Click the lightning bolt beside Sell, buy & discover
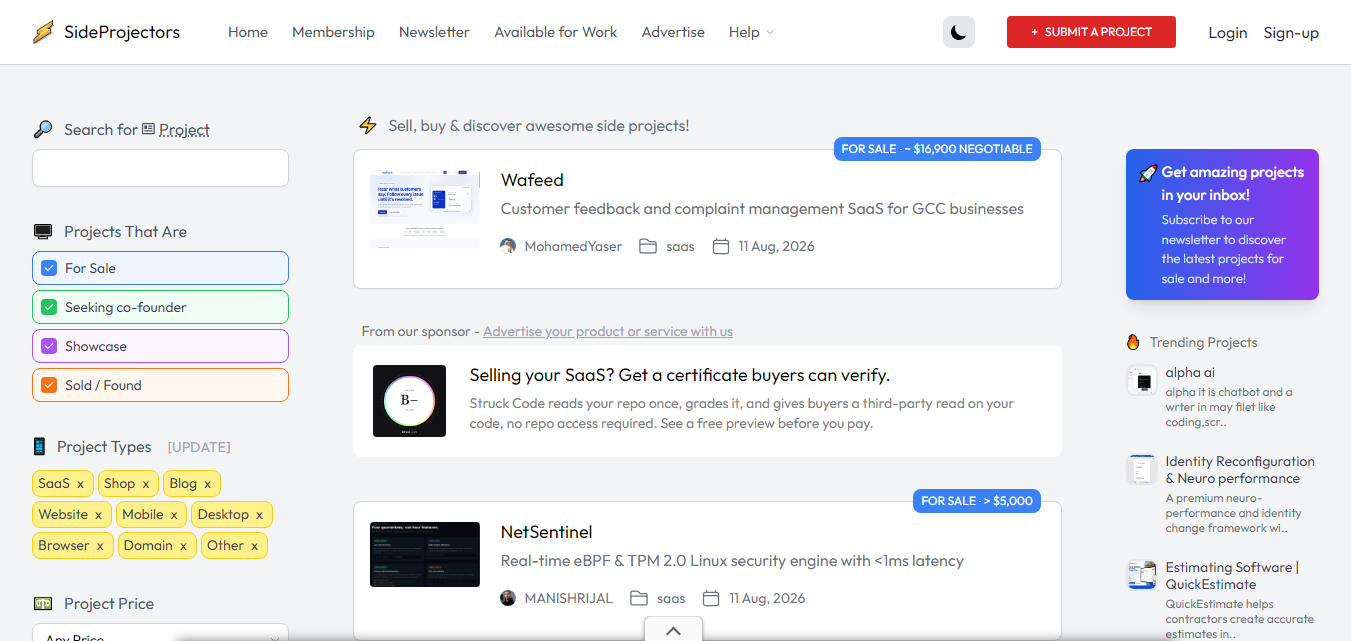The width and height of the screenshot is (1351, 641). click(368, 126)
